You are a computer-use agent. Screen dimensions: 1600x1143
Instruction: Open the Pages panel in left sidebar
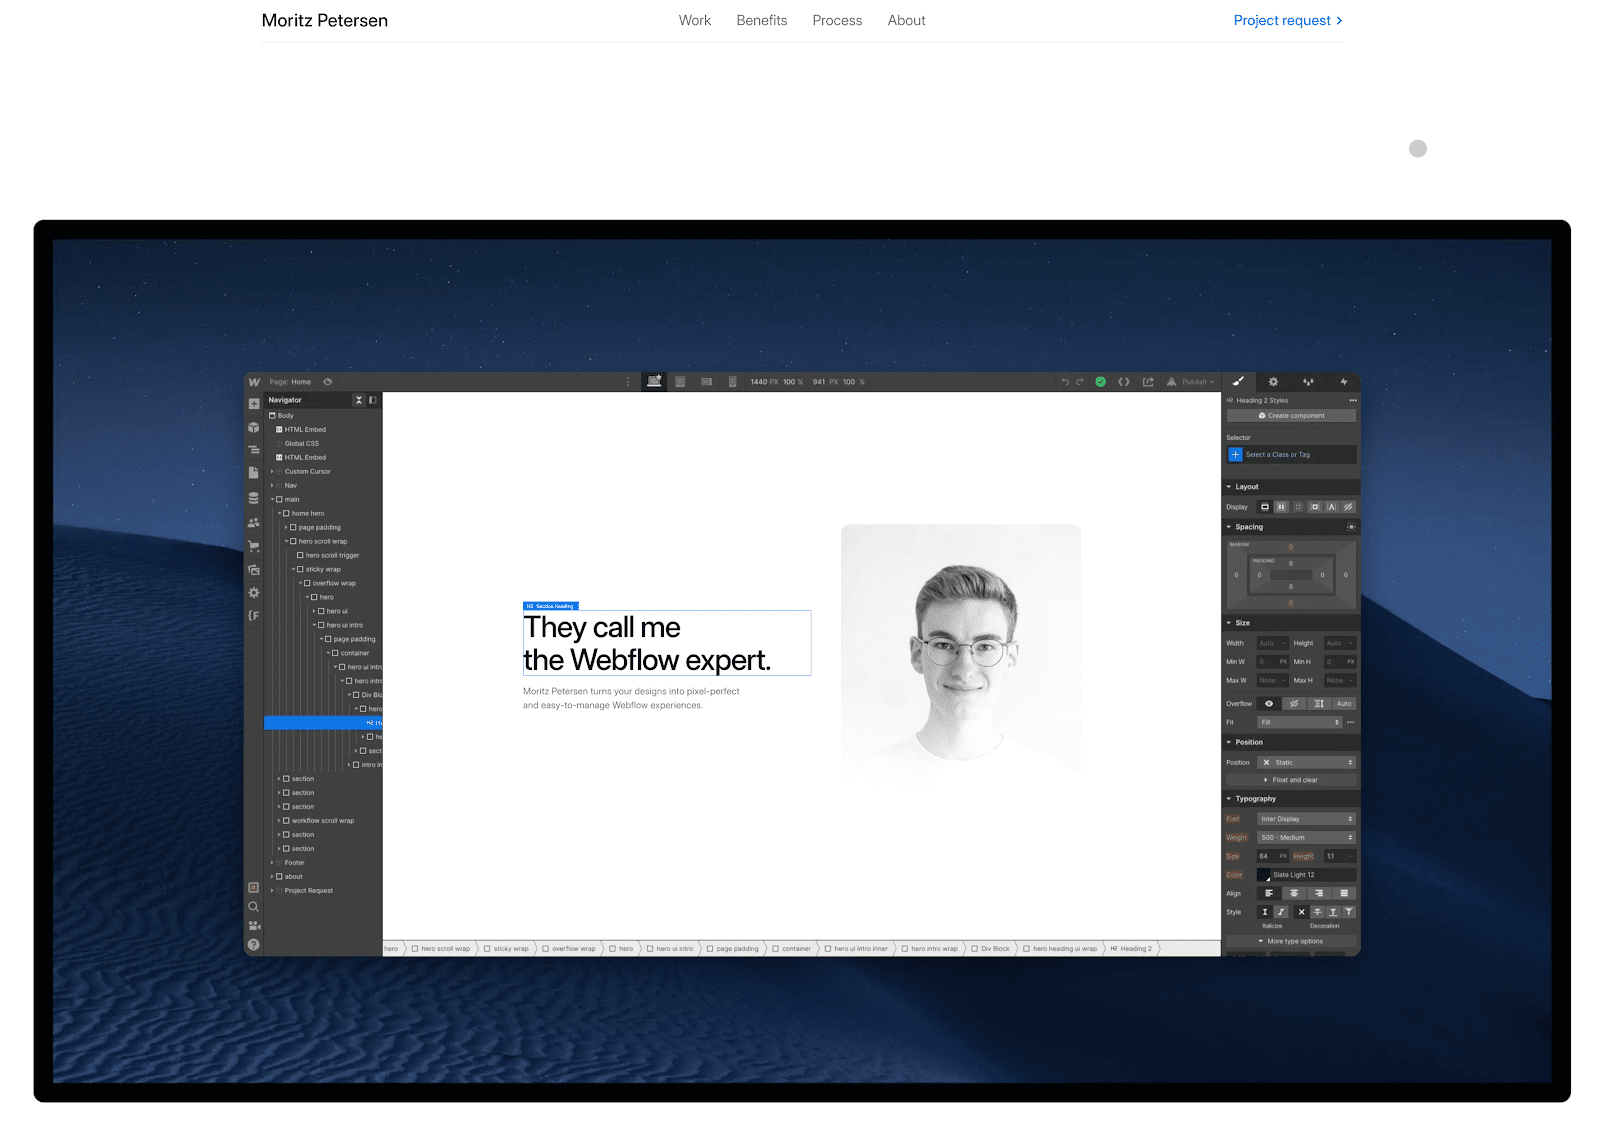tap(253, 472)
